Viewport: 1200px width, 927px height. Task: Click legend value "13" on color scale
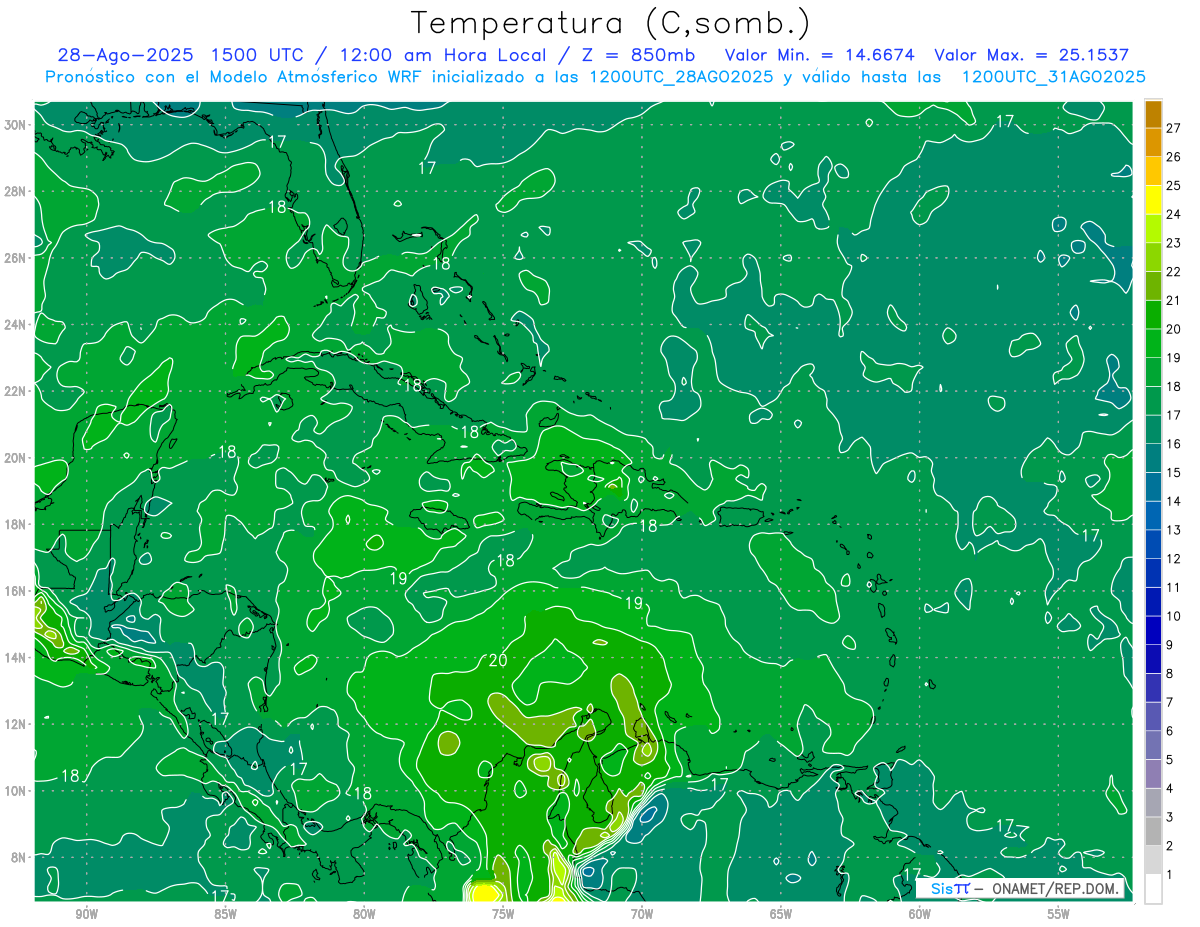click(x=1173, y=530)
